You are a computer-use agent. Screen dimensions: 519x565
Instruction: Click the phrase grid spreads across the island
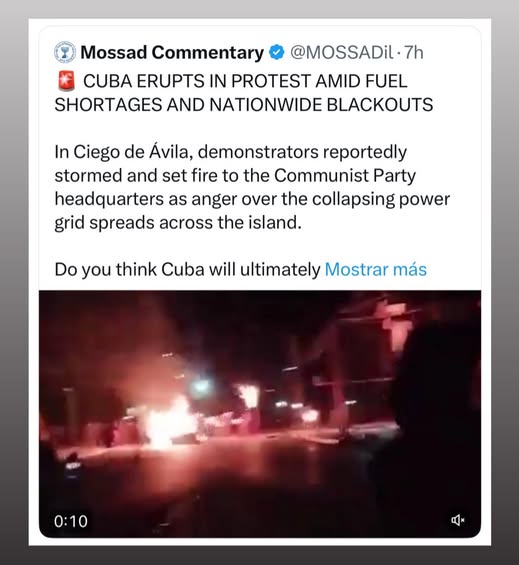tap(178, 222)
